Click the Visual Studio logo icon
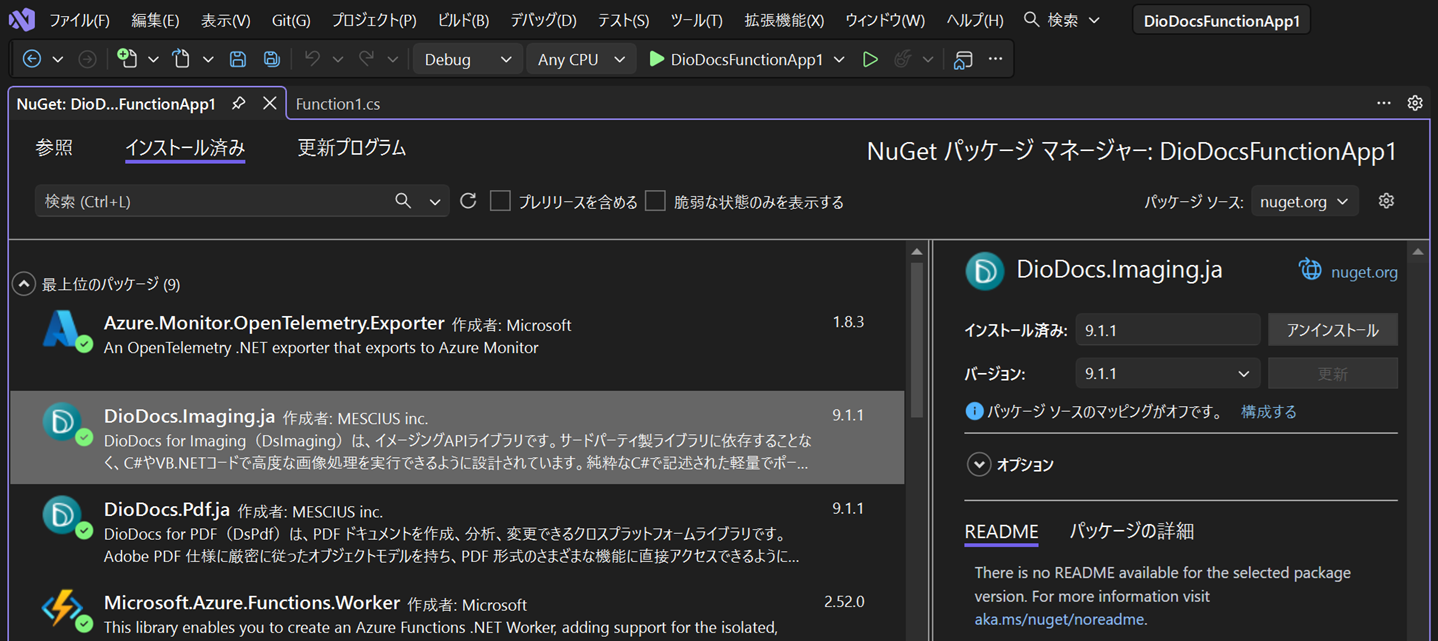 (21, 19)
